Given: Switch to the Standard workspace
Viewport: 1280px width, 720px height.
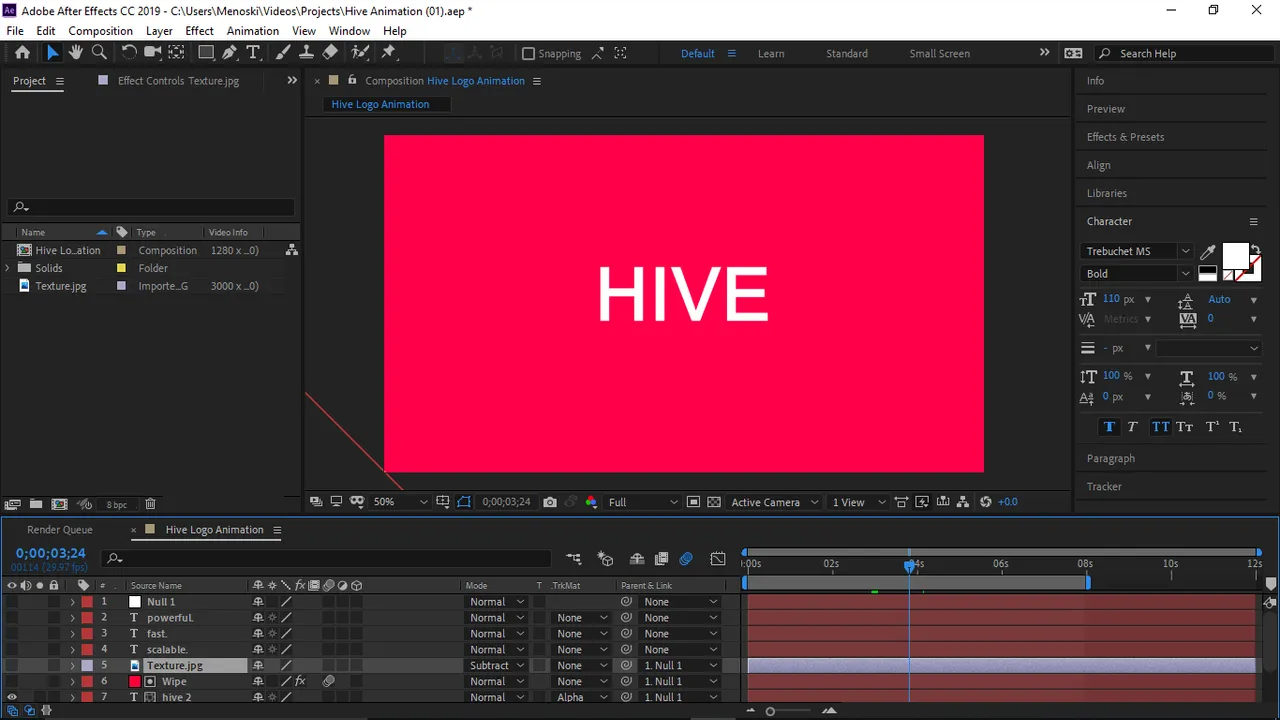Looking at the screenshot, I should pos(847,54).
